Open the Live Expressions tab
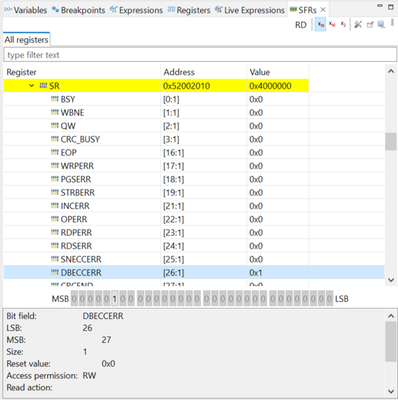398x400 pixels. [x=250, y=10]
